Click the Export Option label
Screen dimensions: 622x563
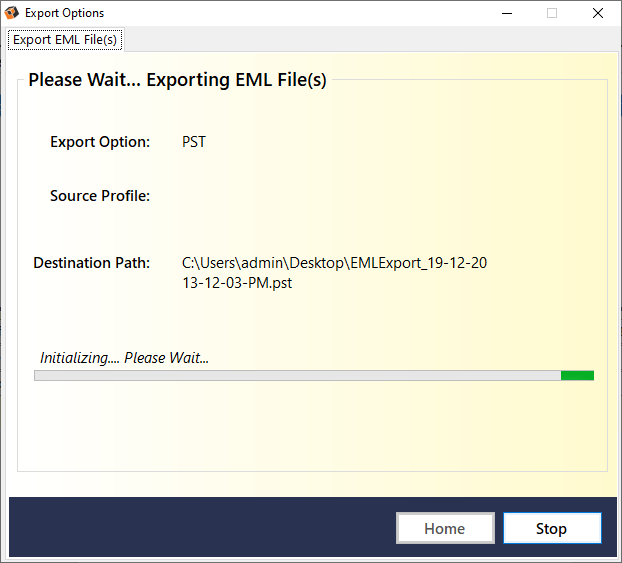(x=100, y=142)
